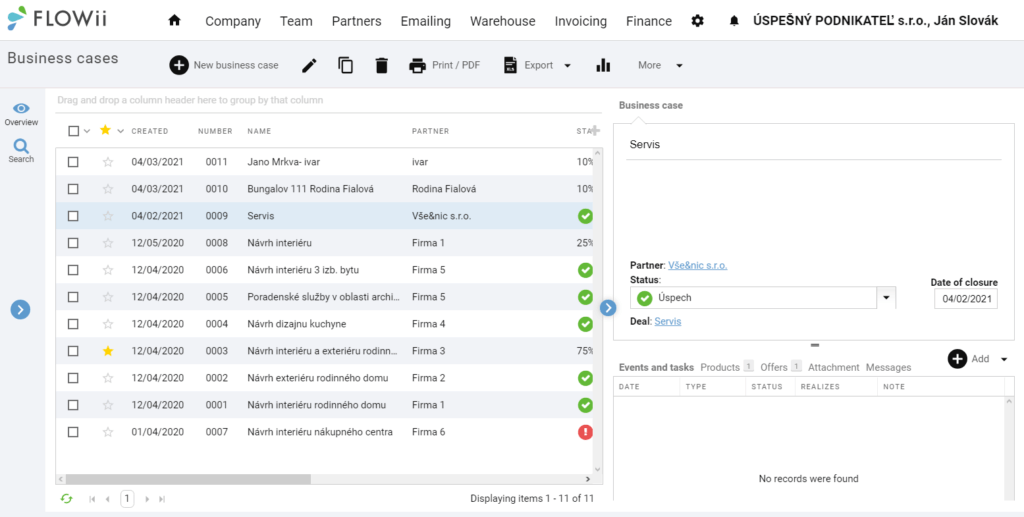This screenshot has height=517, width=1024.
Task: Click the horizontal scrollbar of the table
Action: tap(188, 479)
